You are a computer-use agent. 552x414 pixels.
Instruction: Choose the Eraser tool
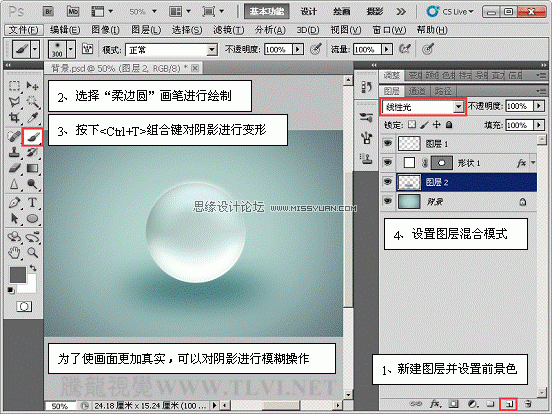tap(14, 168)
